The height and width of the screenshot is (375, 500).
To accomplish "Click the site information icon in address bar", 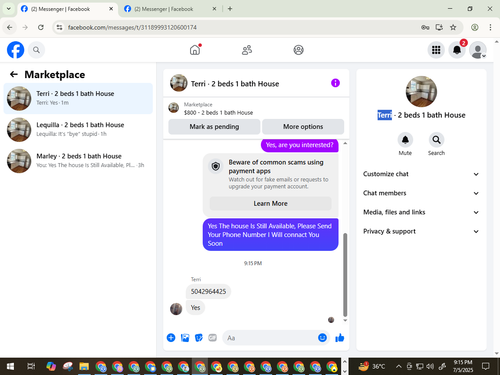I will coord(59,27).
